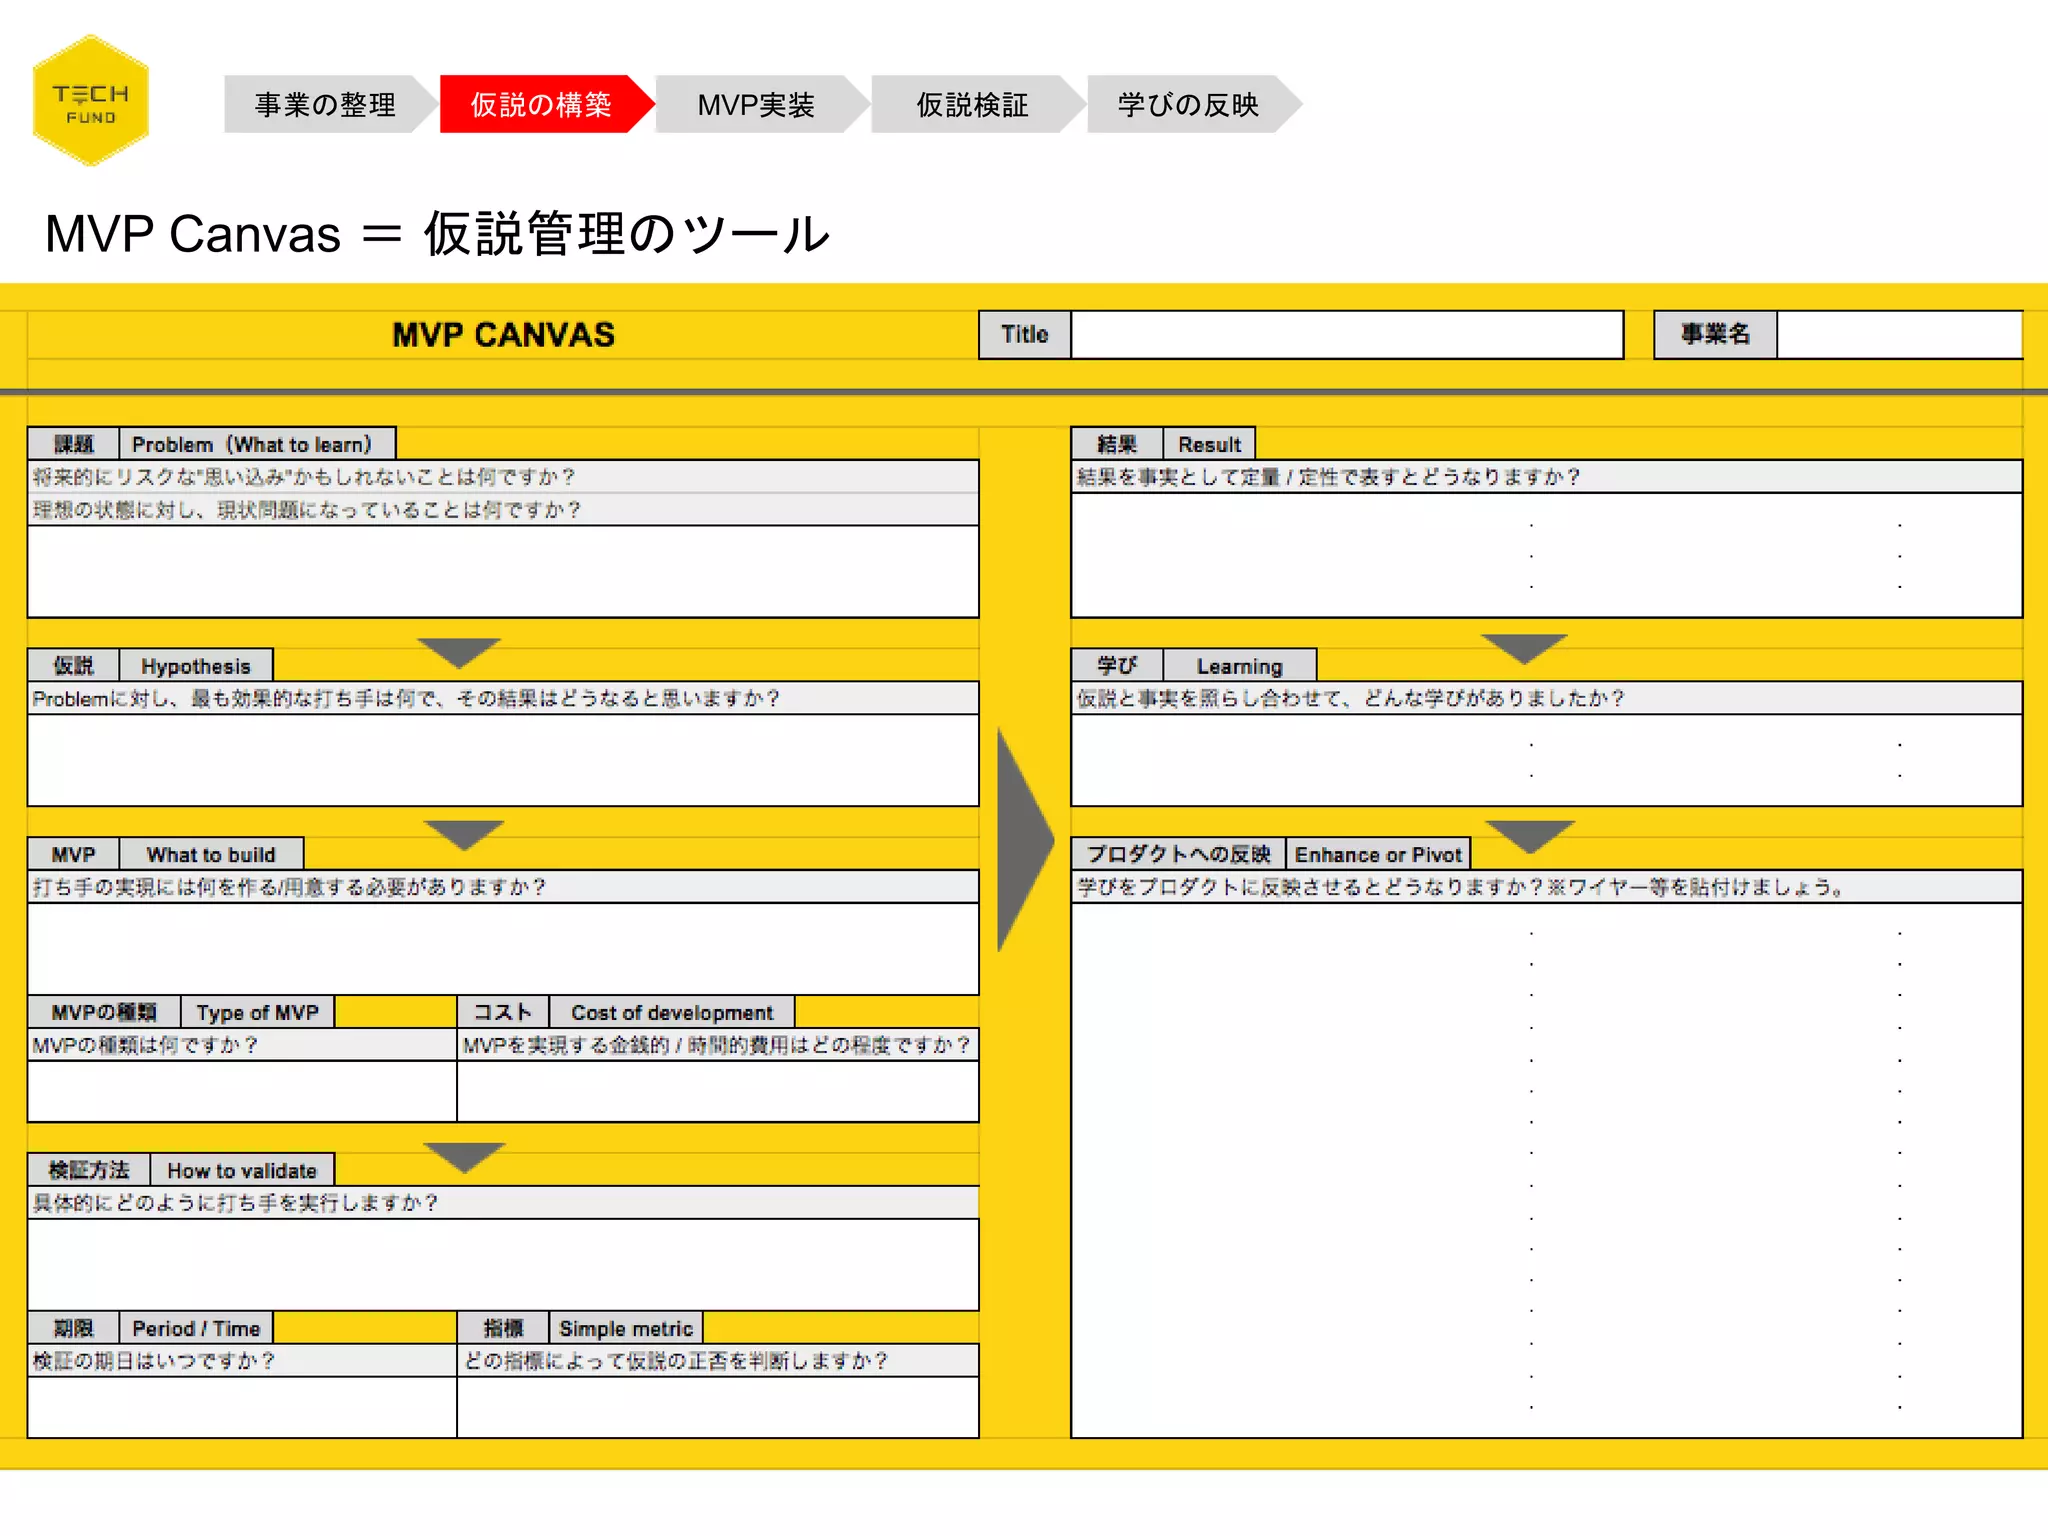Click the Learning answer box
2048x1536 pixels.
click(1547, 760)
